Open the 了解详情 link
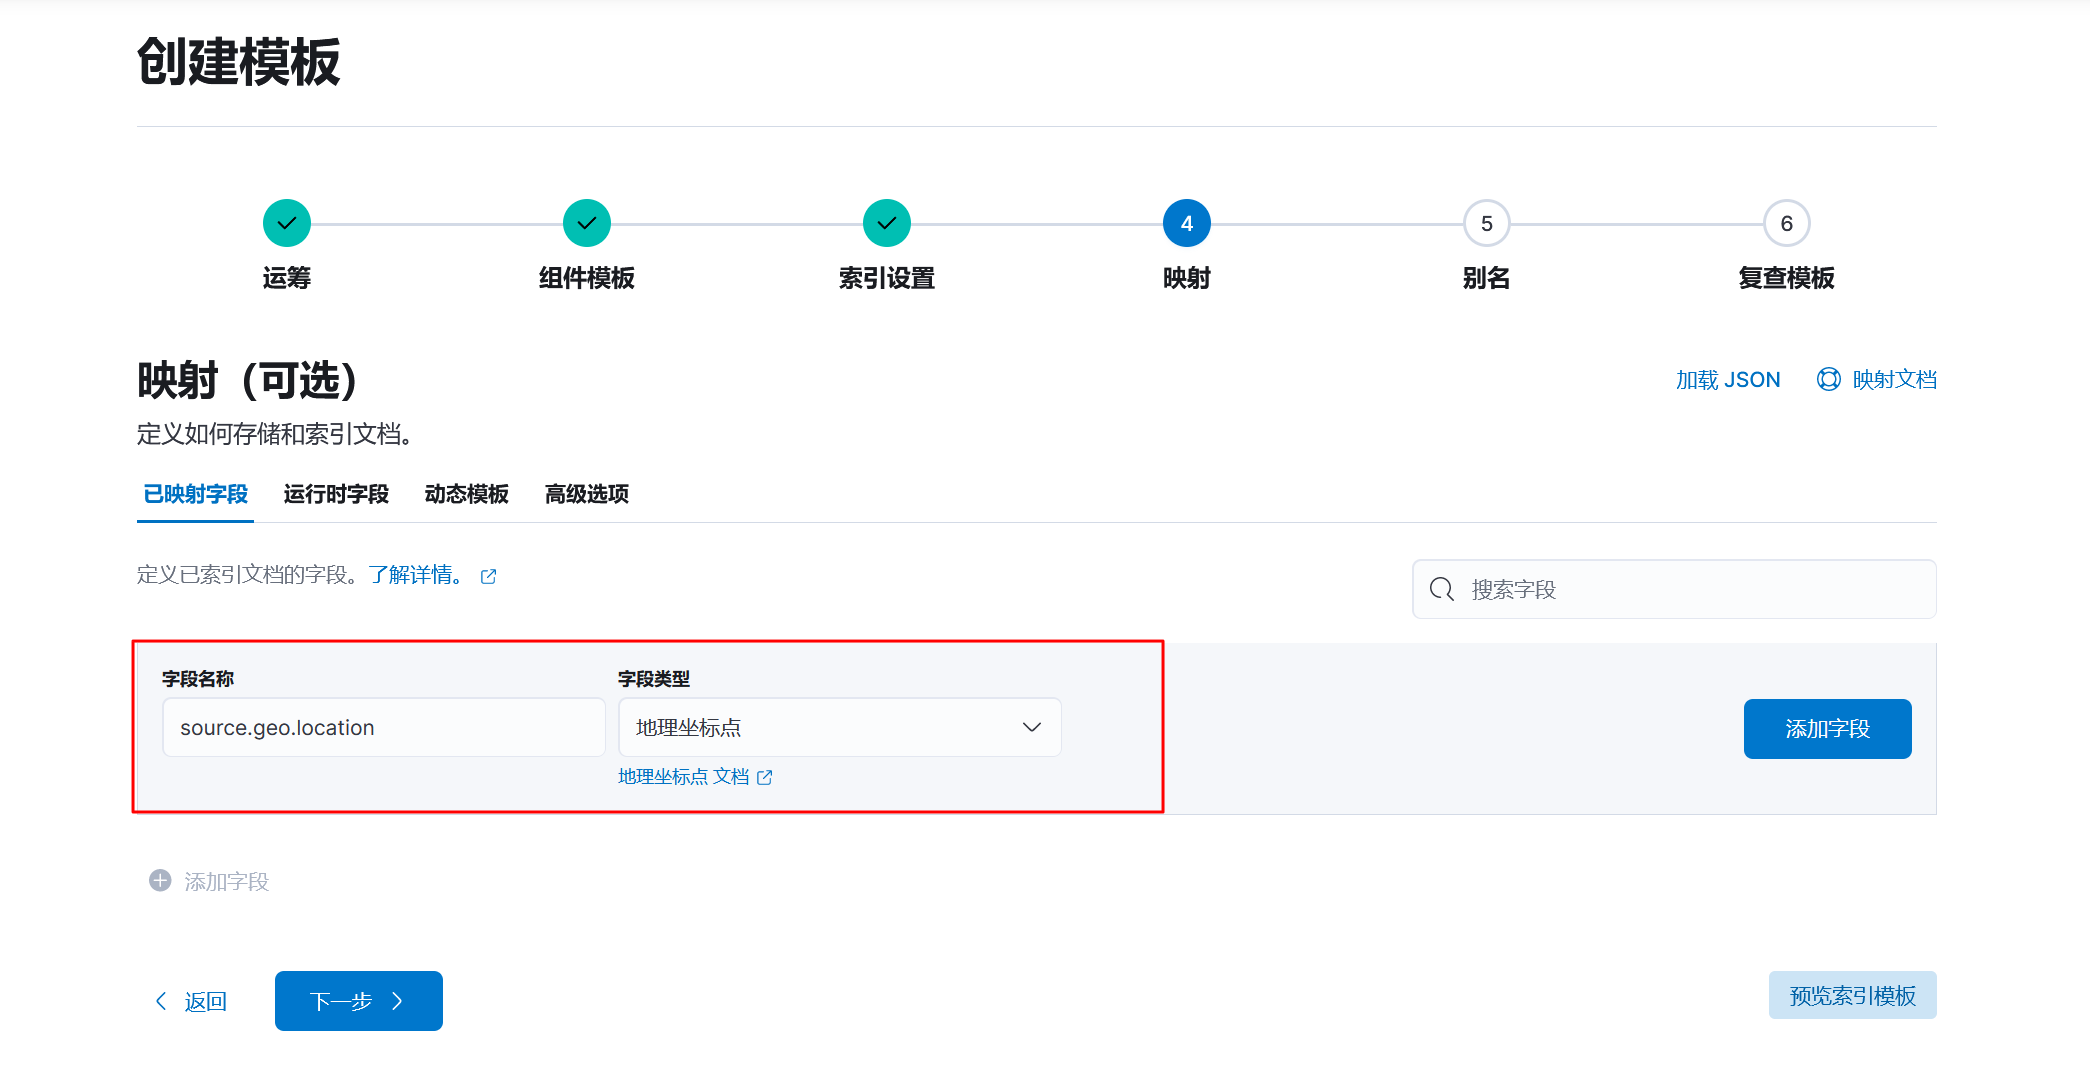This screenshot has height=1080, width=2090. point(416,575)
